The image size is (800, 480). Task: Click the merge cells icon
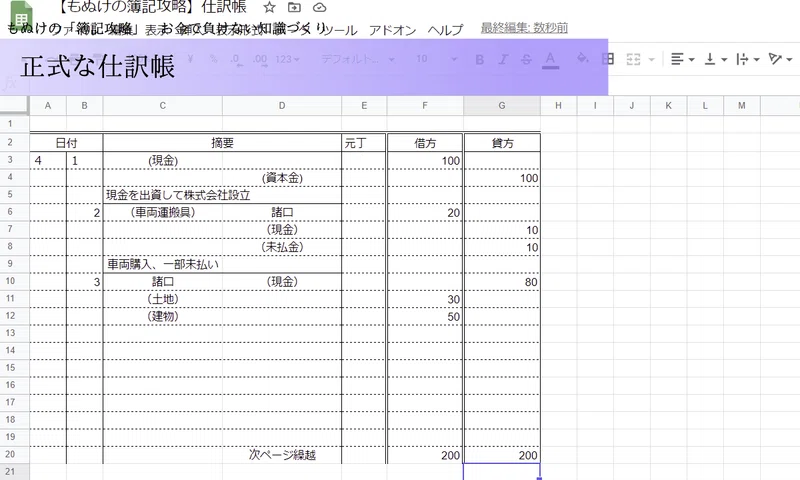633,59
